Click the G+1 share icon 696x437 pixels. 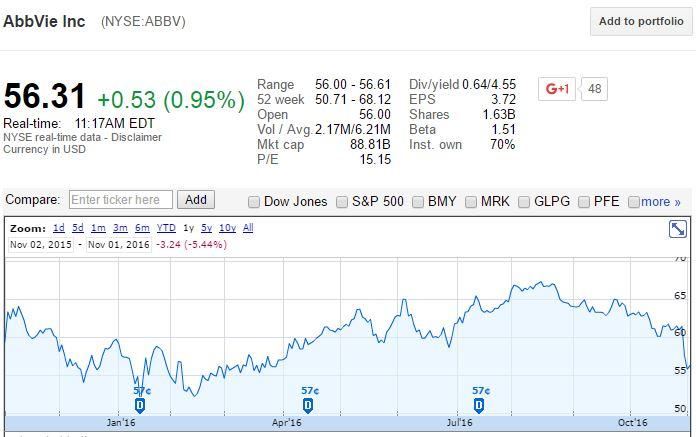[x=557, y=89]
